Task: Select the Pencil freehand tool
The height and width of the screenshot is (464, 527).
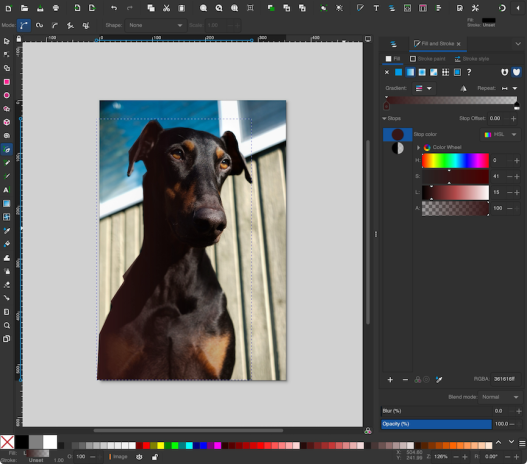Action: click(x=6, y=163)
